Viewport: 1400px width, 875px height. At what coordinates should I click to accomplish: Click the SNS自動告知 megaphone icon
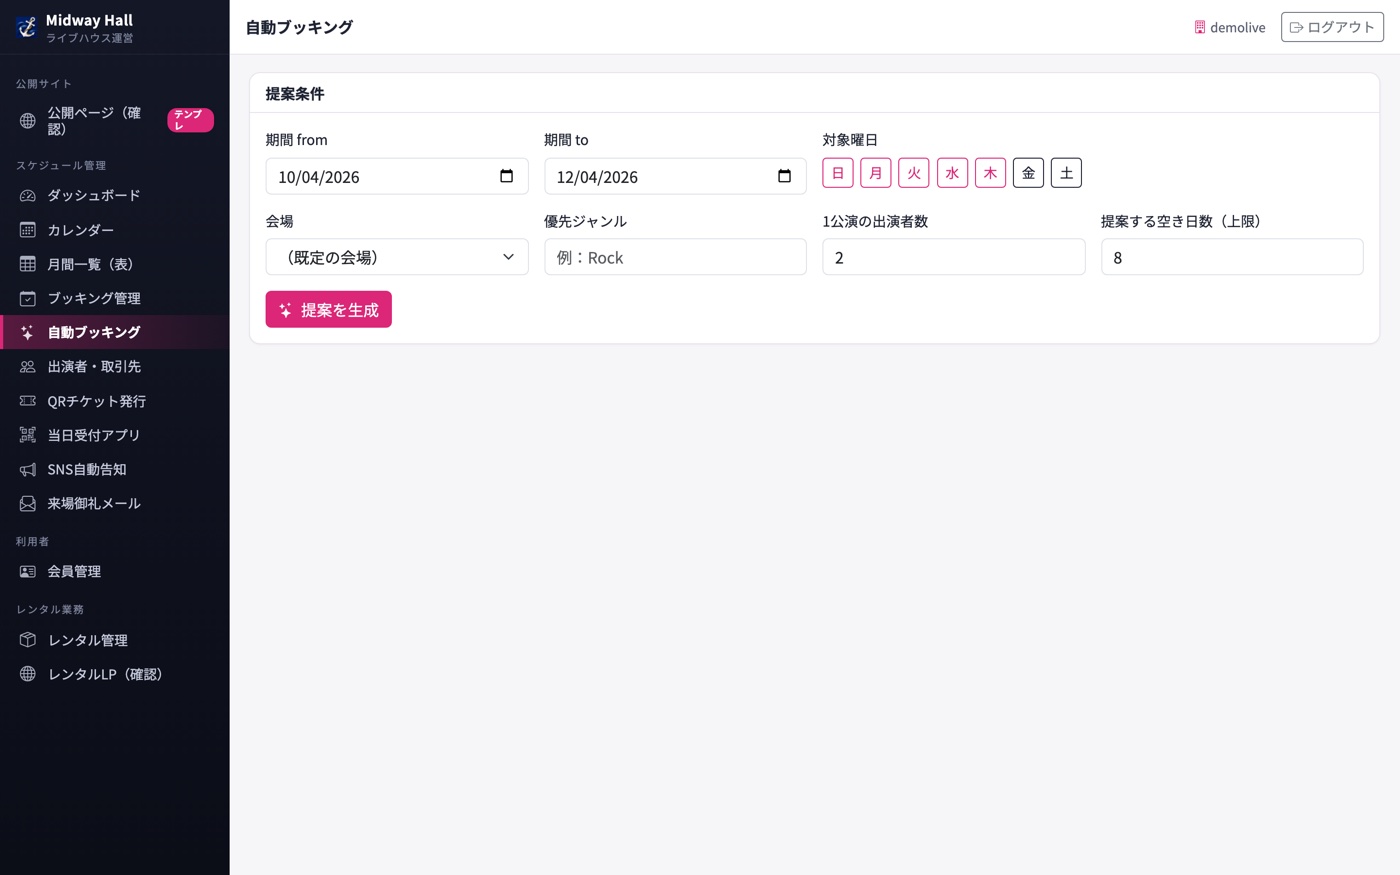(28, 469)
